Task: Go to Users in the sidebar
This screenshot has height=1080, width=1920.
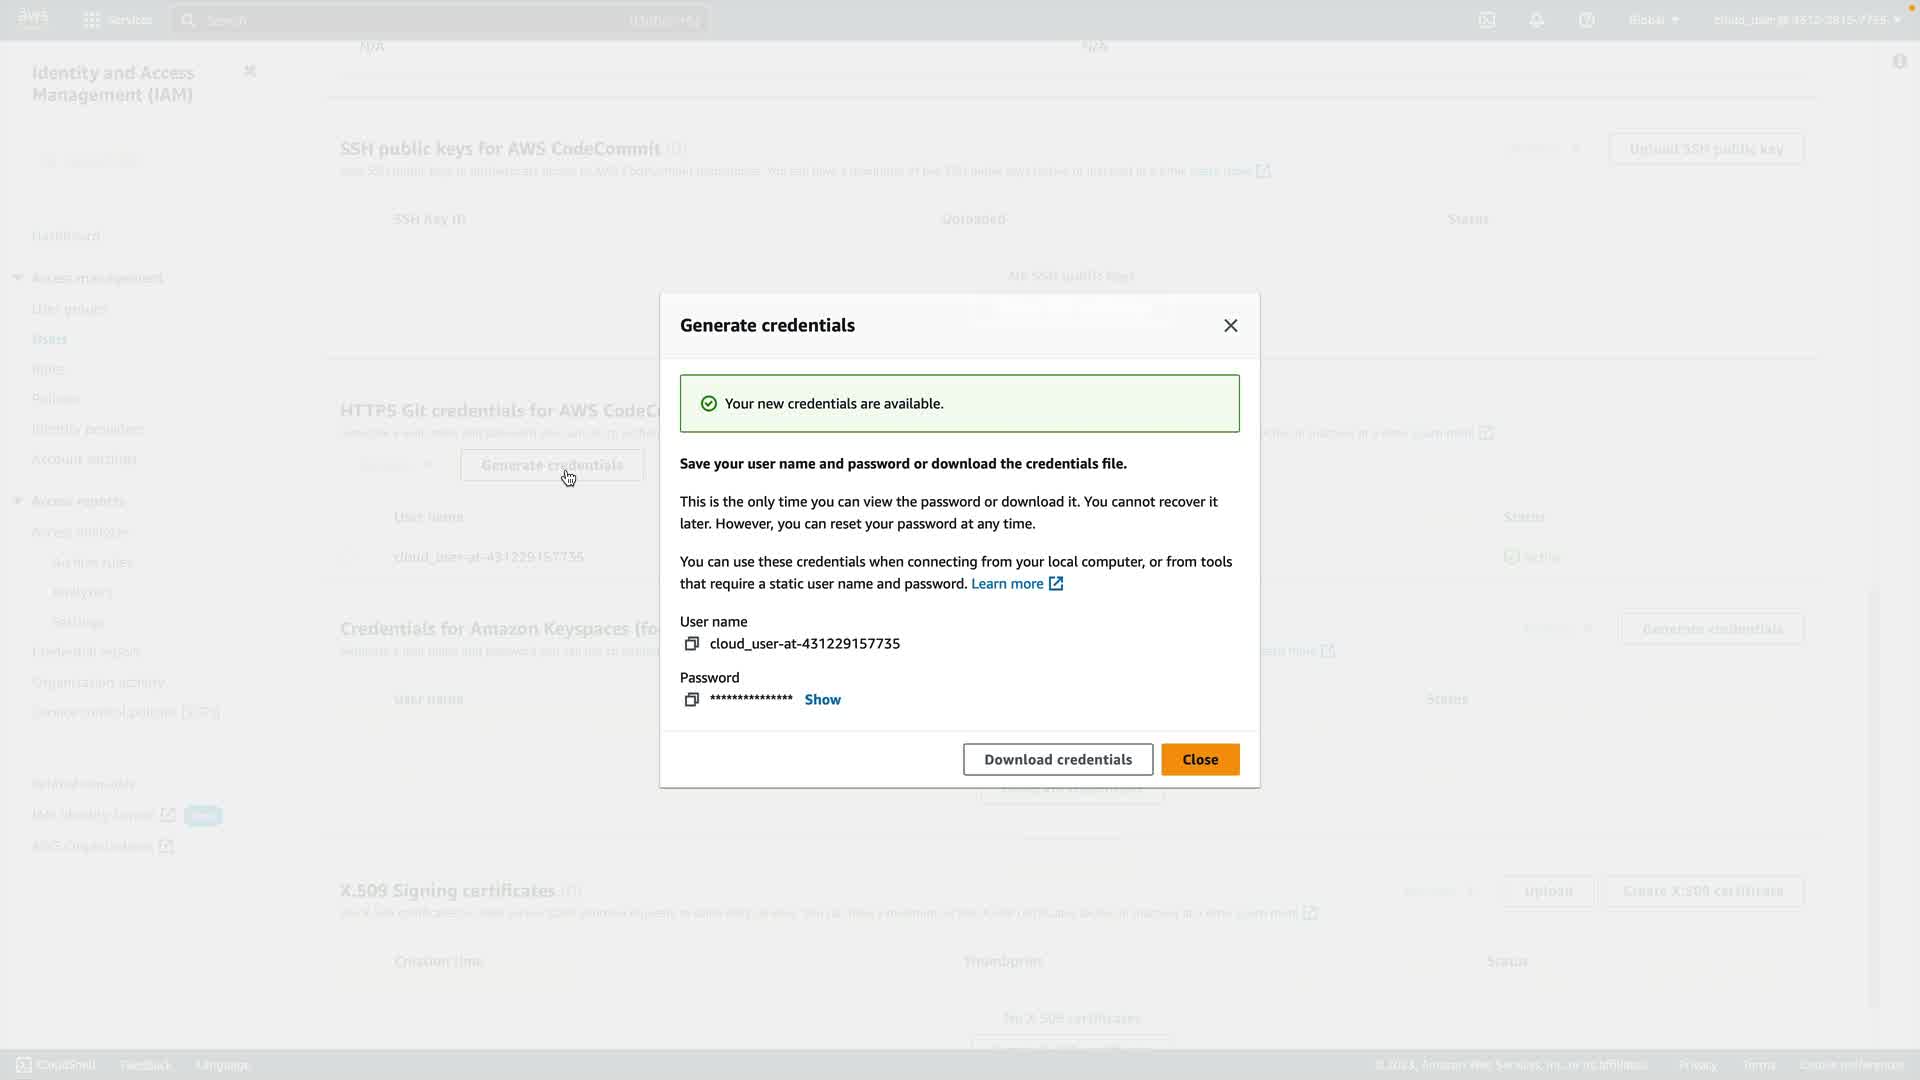Action: tap(49, 339)
